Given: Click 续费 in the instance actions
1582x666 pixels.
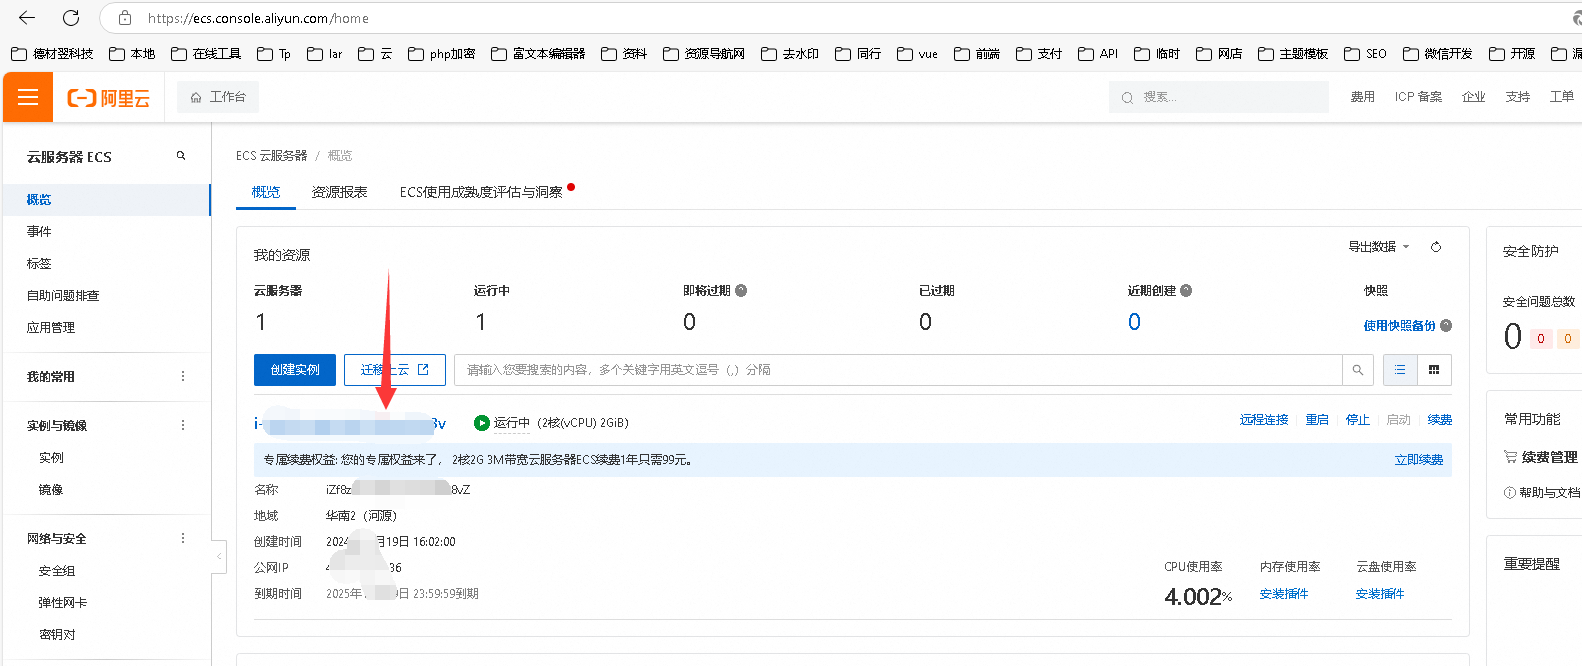Looking at the screenshot, I should point(1440,420).
